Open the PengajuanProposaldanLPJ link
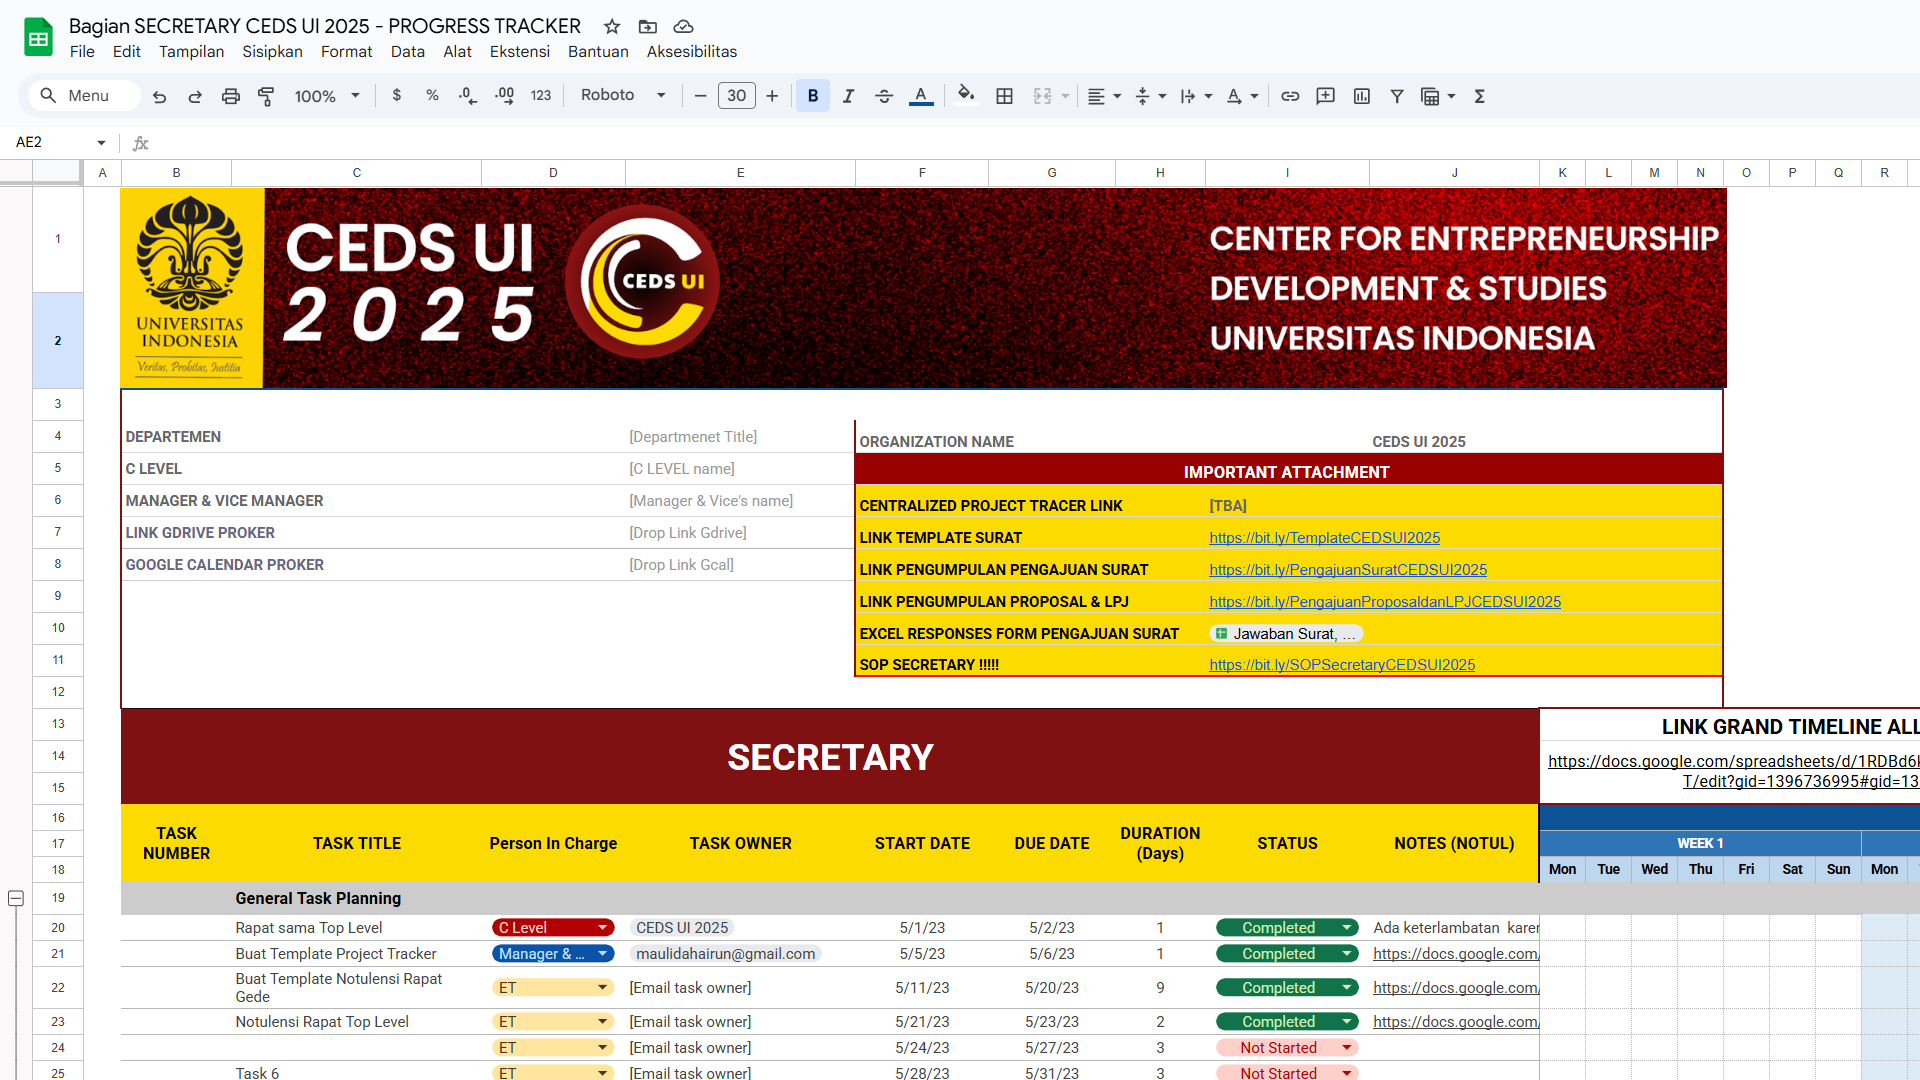Viewport: 1920px width, 1080px height. (1385, 602)
